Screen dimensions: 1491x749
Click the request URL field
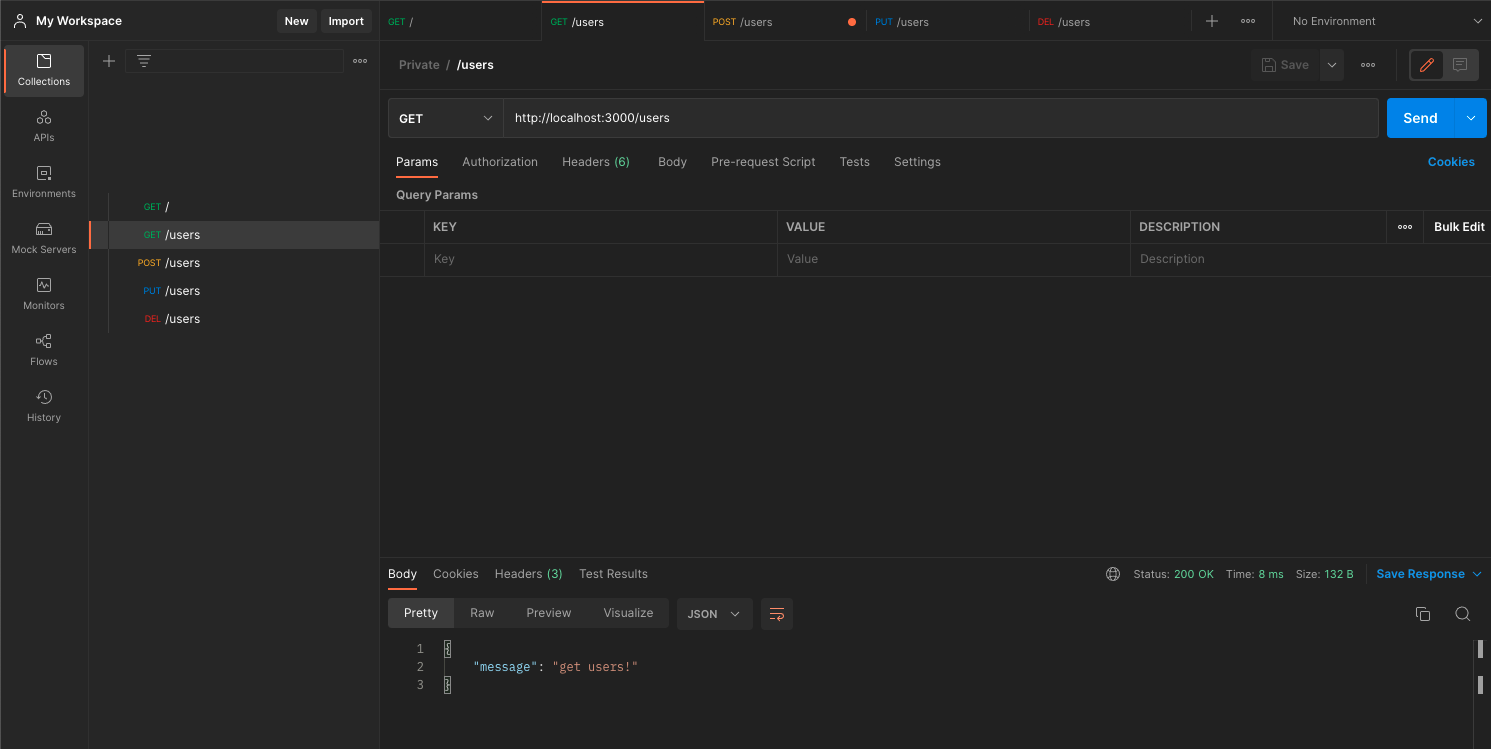pyautogui.click(x=940, y=118)
